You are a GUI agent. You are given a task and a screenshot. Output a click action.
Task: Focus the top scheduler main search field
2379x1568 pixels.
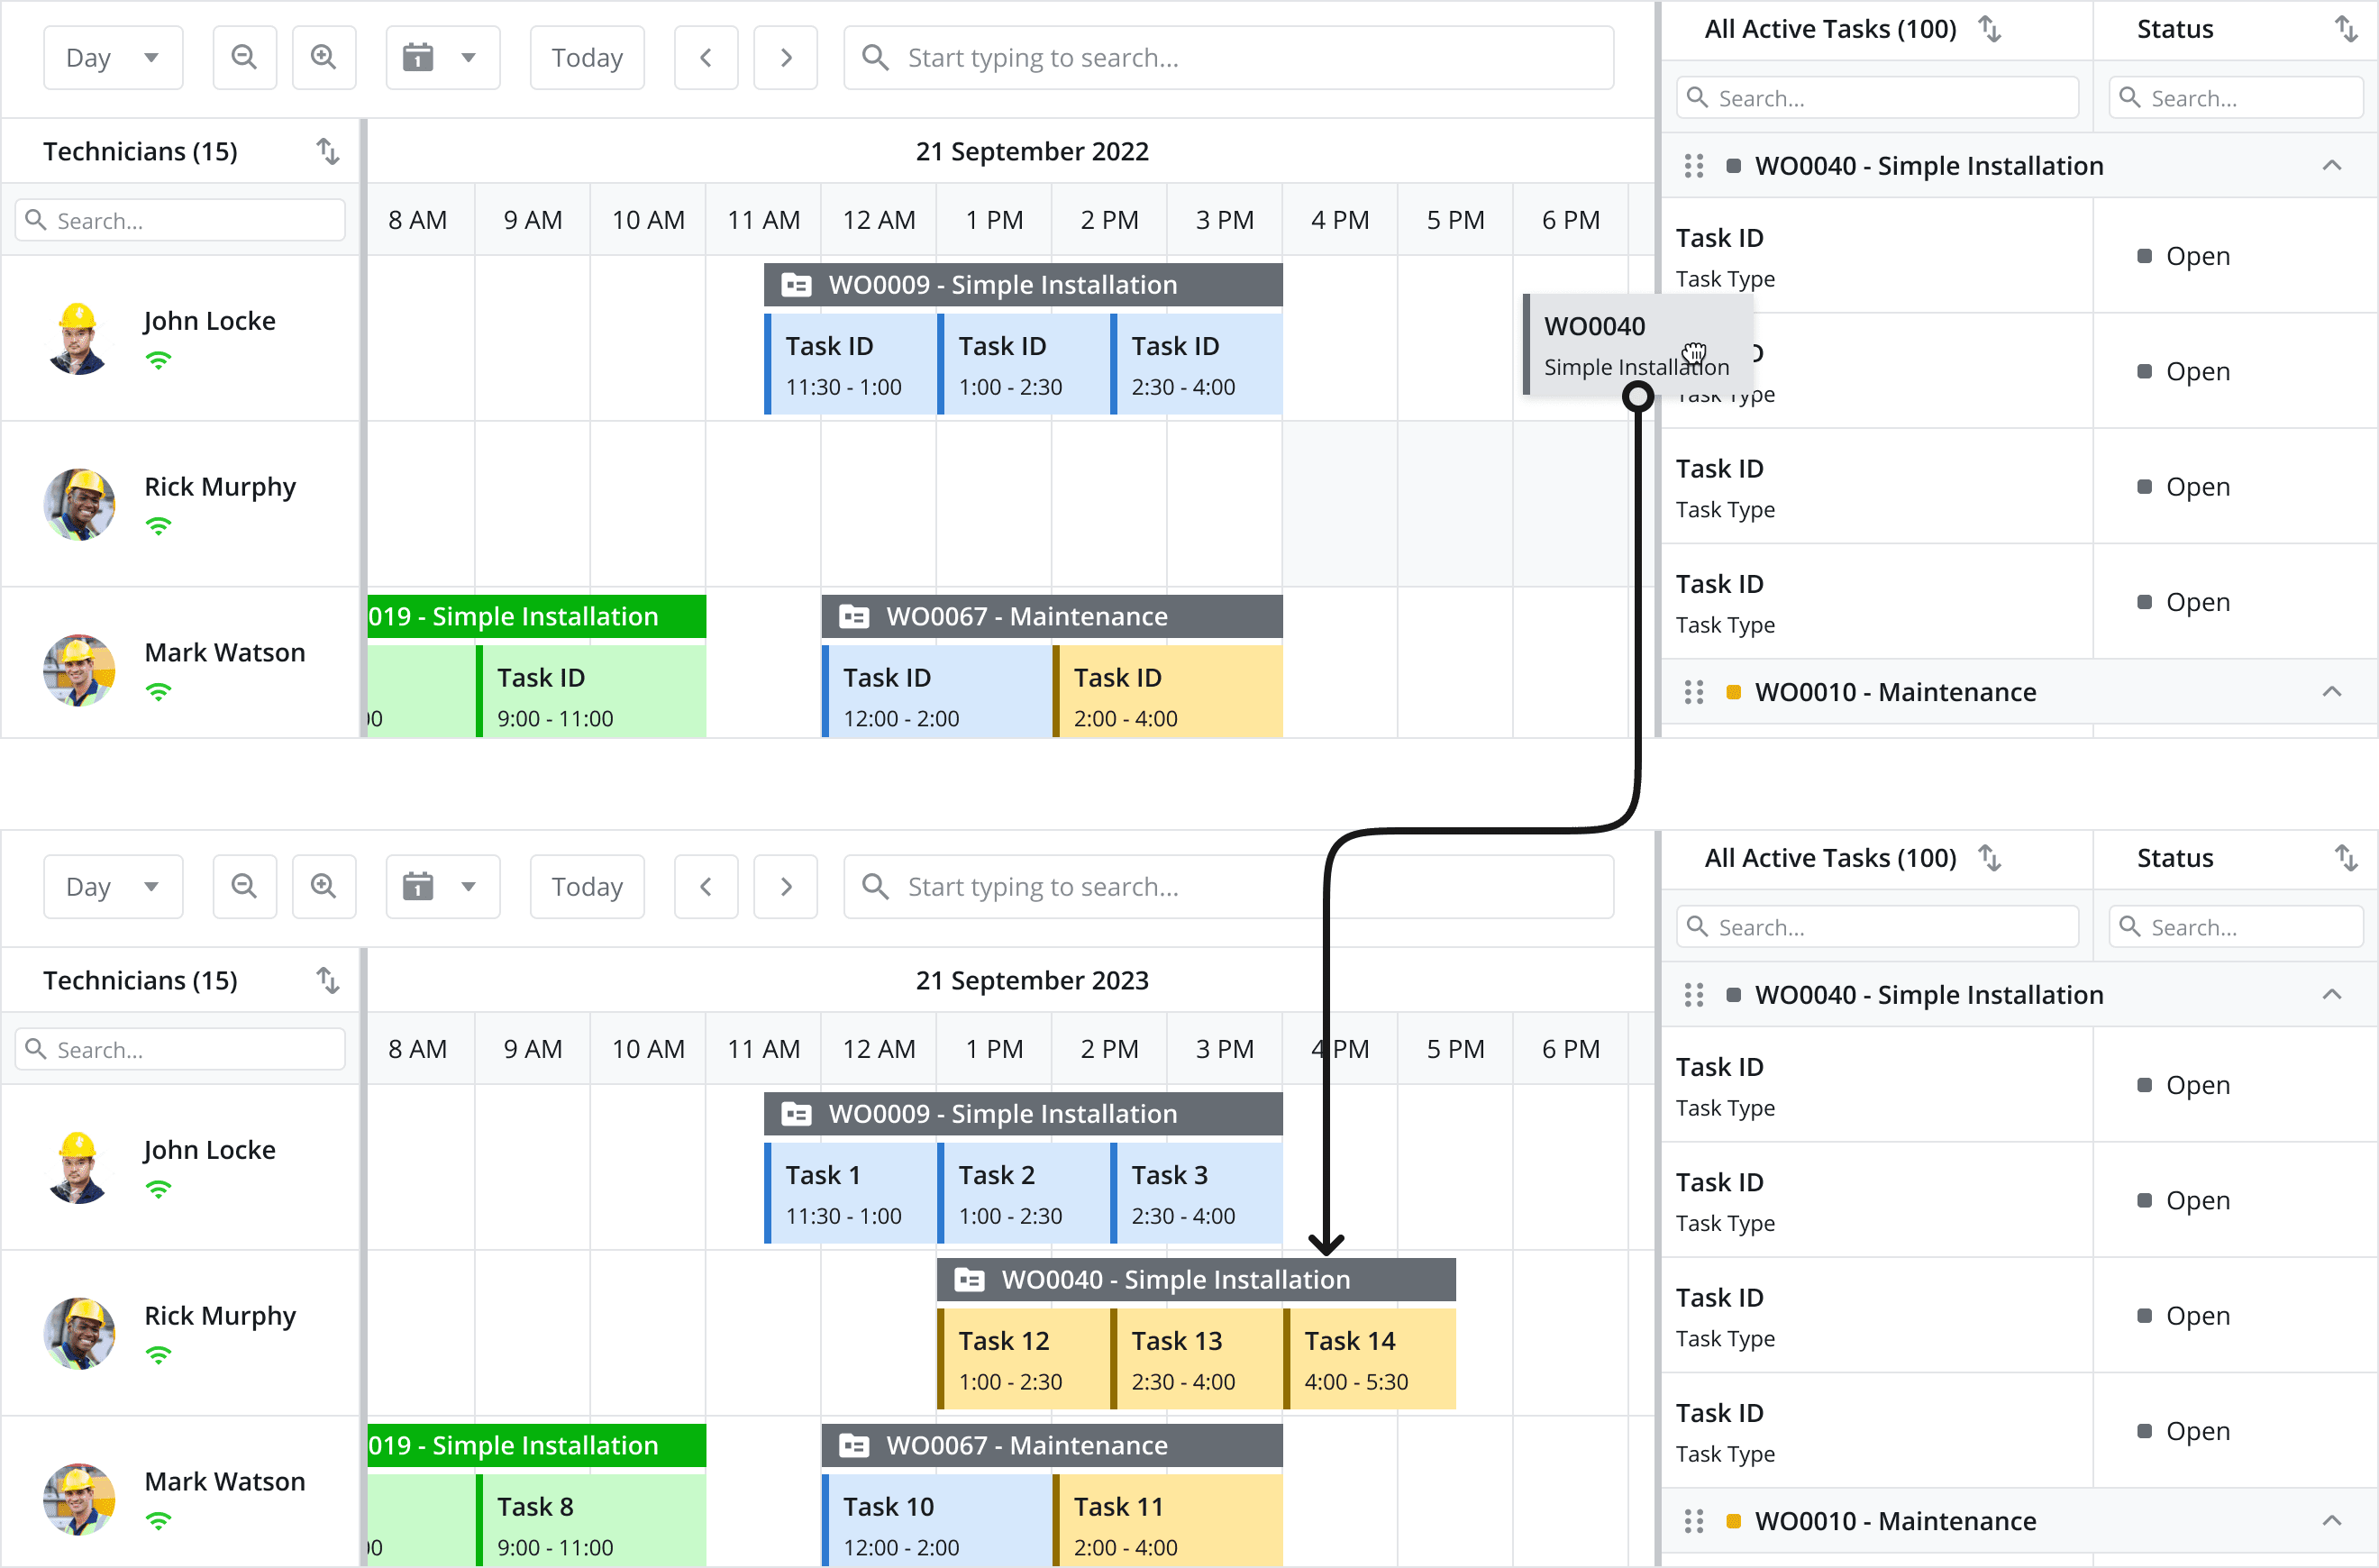pyautogui.click(x=1228, y=57)
